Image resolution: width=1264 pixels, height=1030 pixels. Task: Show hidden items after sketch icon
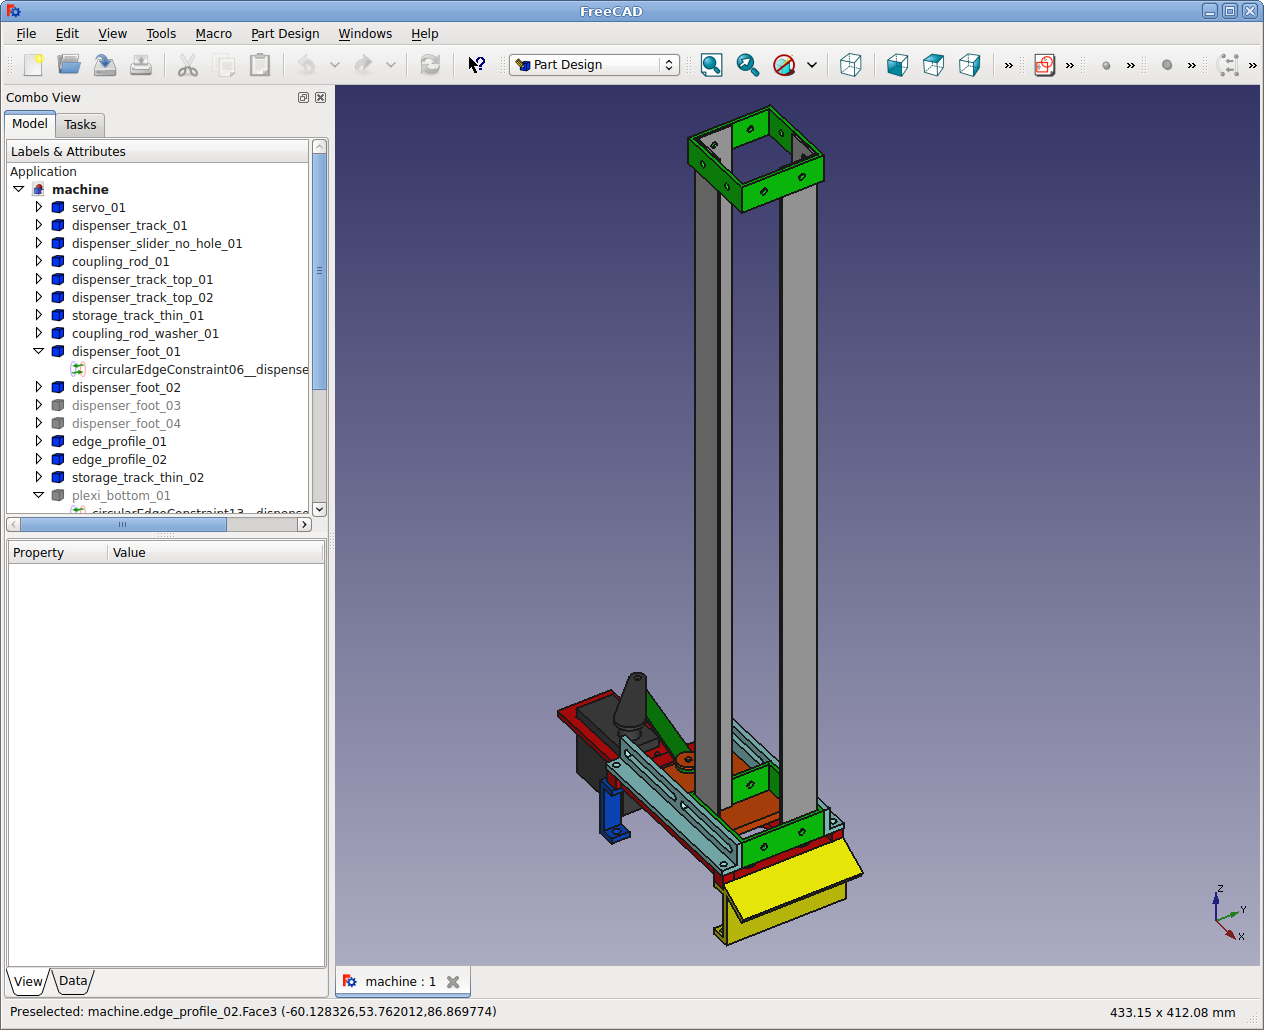click(1069, 65)
